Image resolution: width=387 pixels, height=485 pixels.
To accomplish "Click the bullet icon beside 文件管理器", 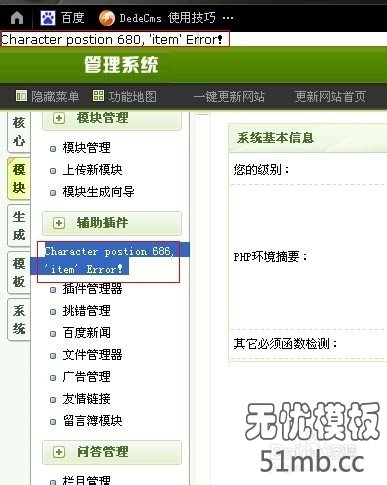I will (x=53, y=356).
